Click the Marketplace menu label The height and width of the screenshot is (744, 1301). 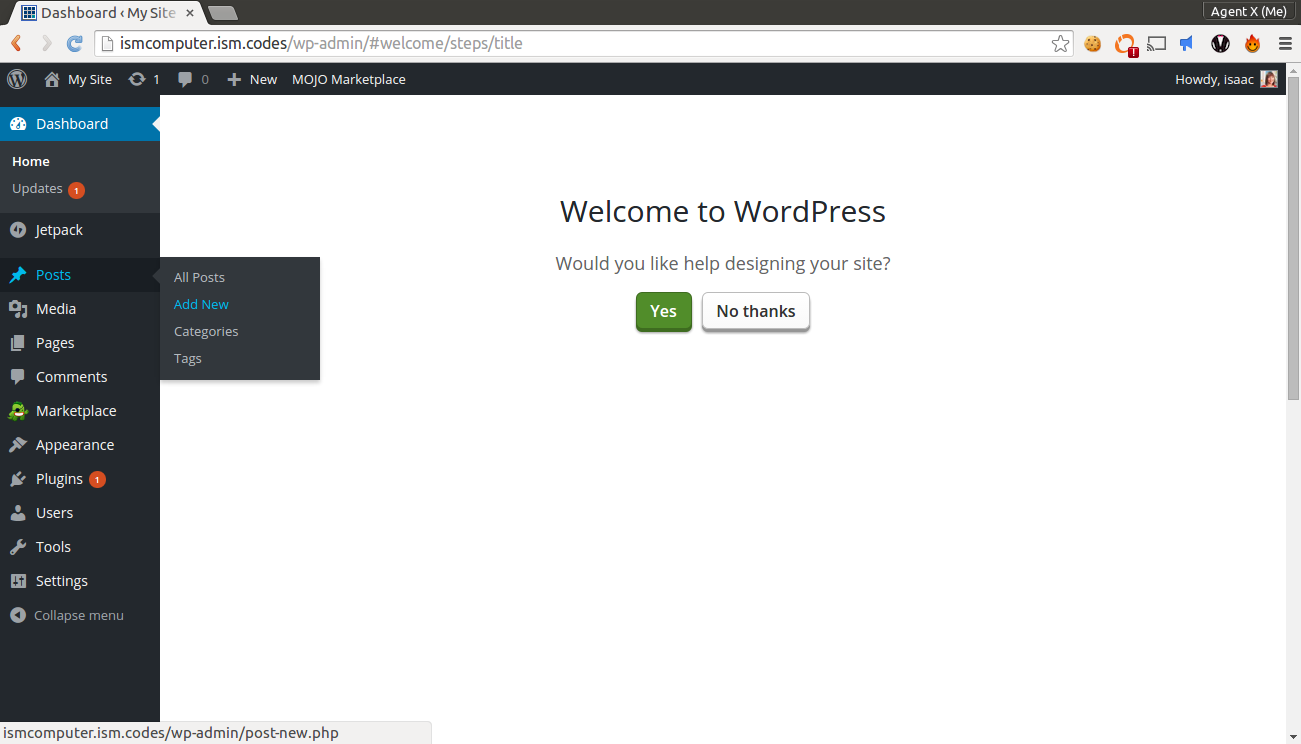click(x=76, y=411)
